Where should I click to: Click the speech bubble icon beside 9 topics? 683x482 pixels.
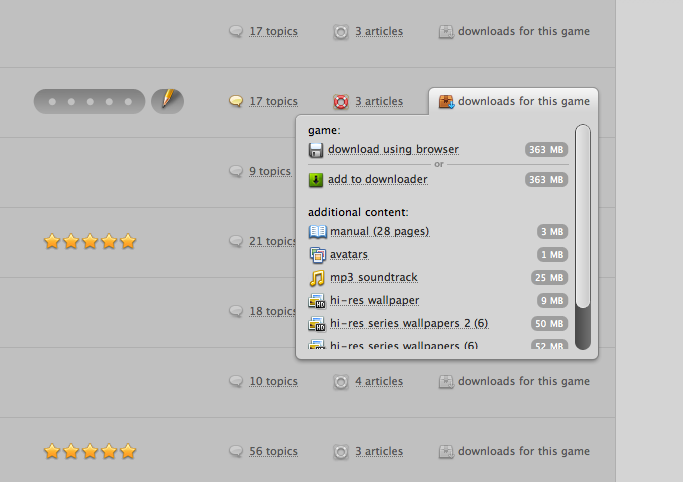(236, 171)
